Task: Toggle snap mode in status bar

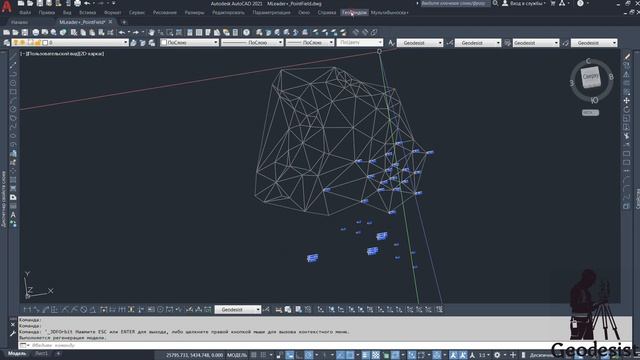Action: click(x=263, y=355)
